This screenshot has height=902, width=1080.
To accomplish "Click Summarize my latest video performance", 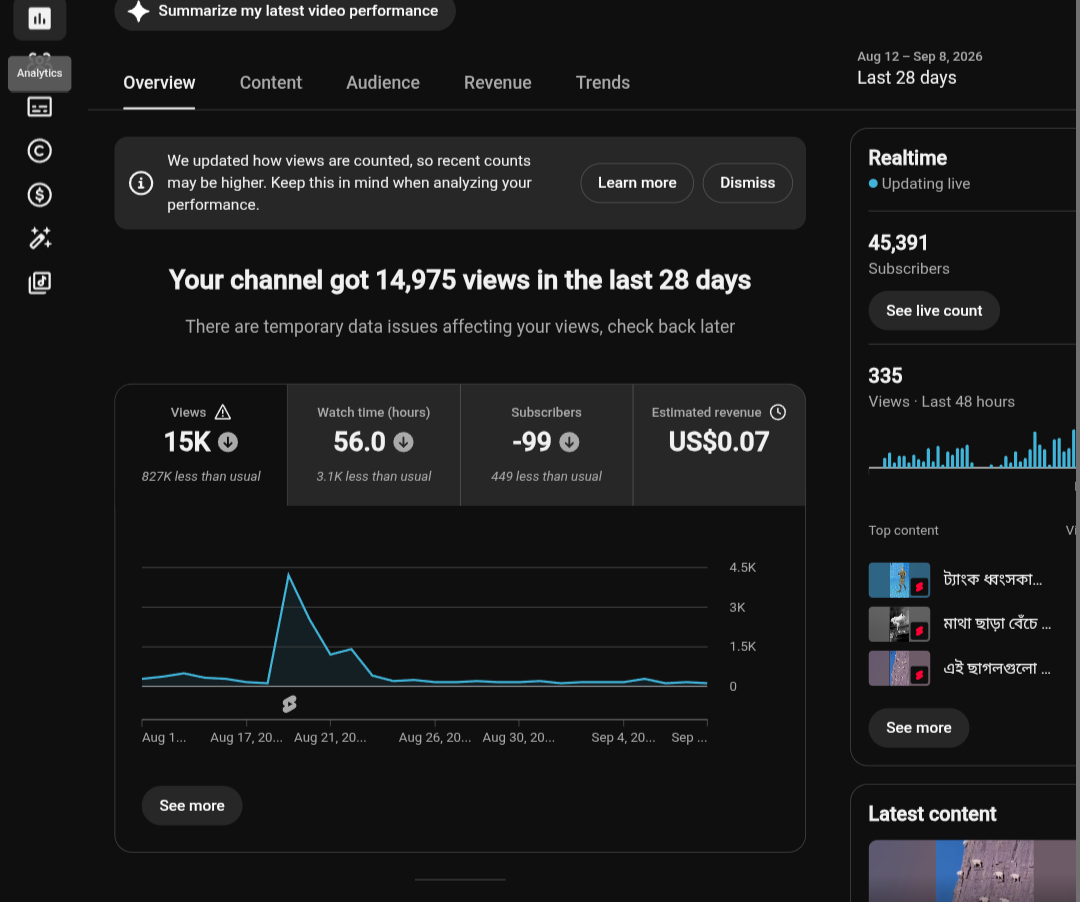I will [x=285, y=12].
